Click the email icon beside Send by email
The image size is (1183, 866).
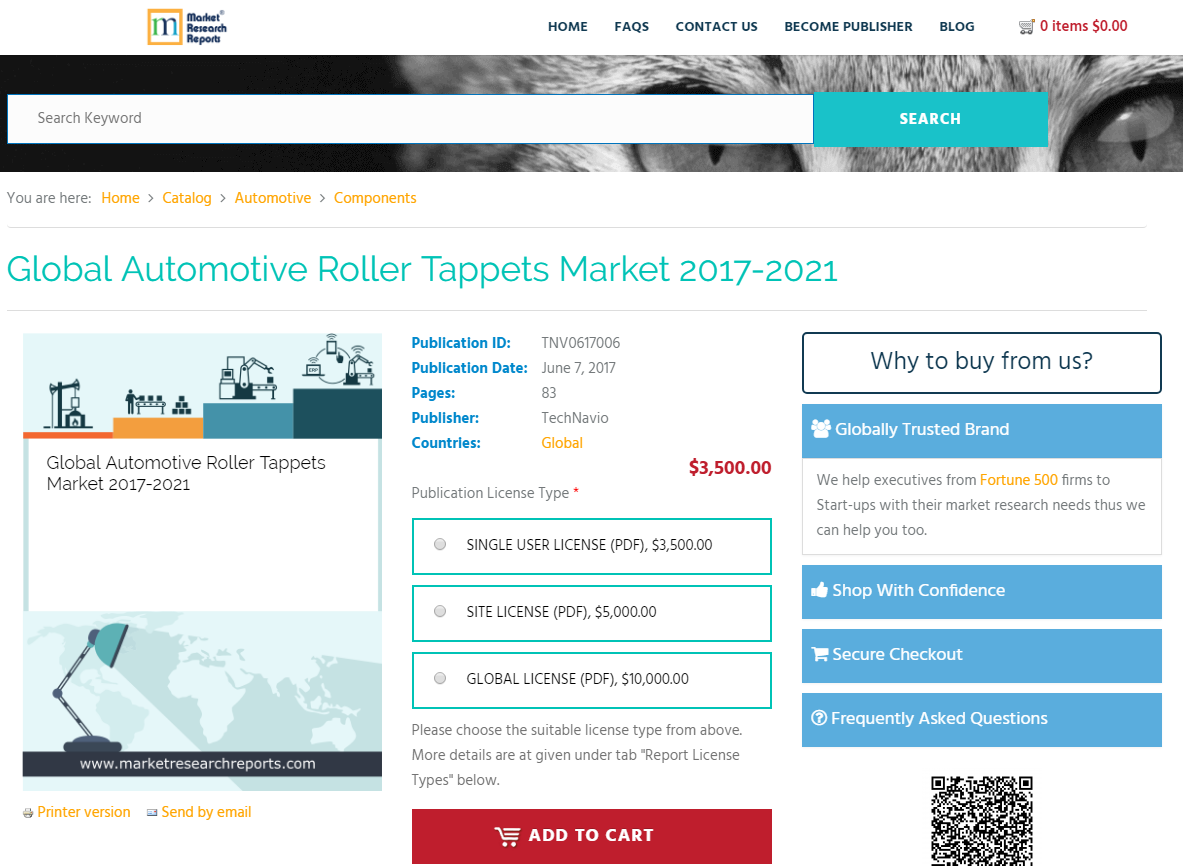[152, 812]
